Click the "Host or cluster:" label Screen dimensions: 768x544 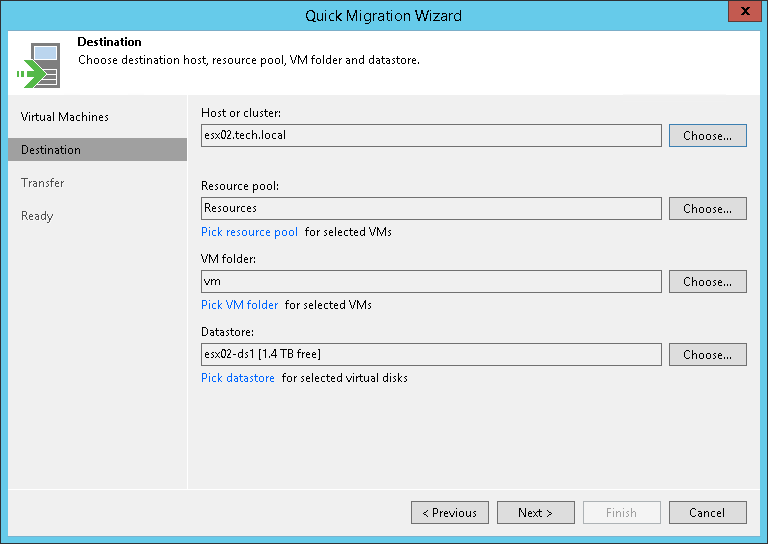(241, 113)
